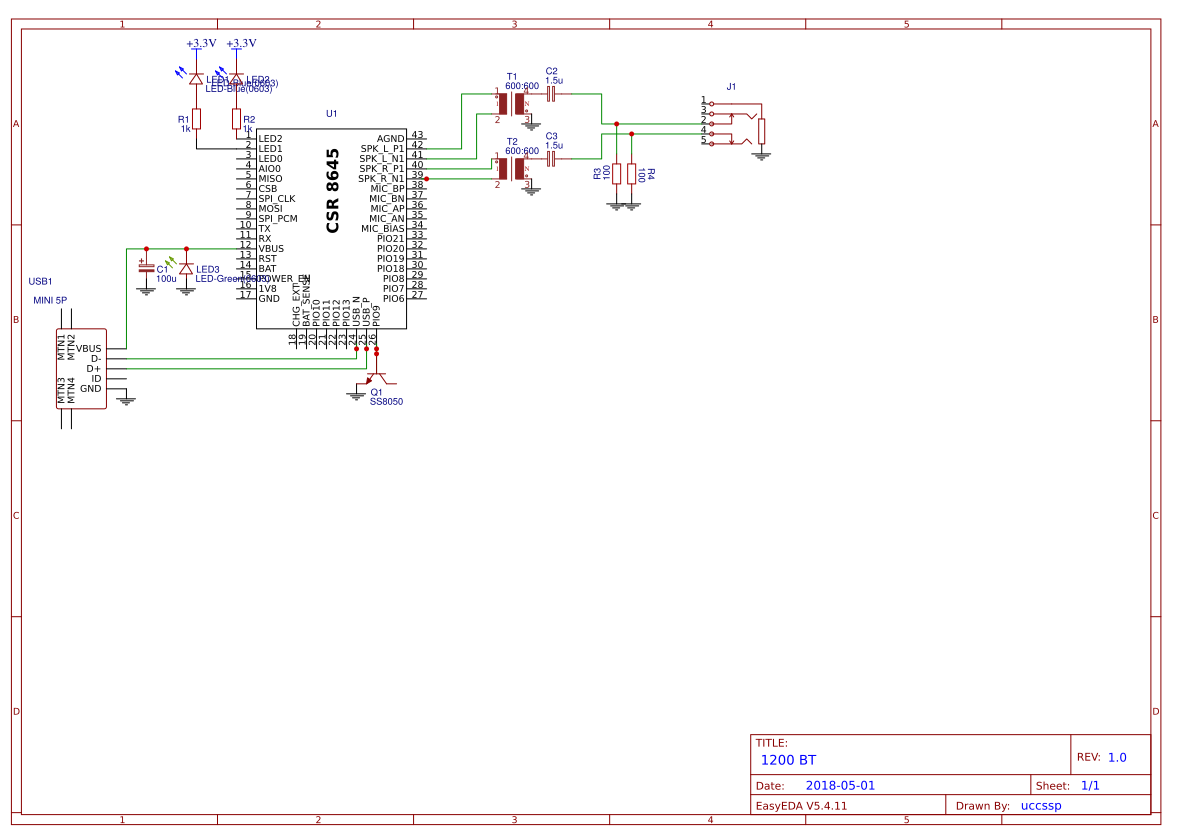The width and height of the screenshot is (1177, 836).
Task: Click the U1 designator above the chip
Action: pos(332,114)
